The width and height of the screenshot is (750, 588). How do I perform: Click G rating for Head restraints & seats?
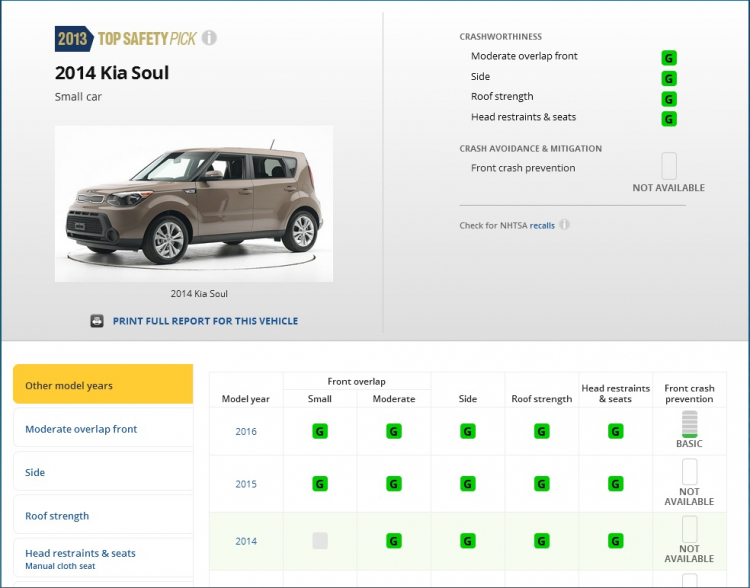click(x=669, y=119)
